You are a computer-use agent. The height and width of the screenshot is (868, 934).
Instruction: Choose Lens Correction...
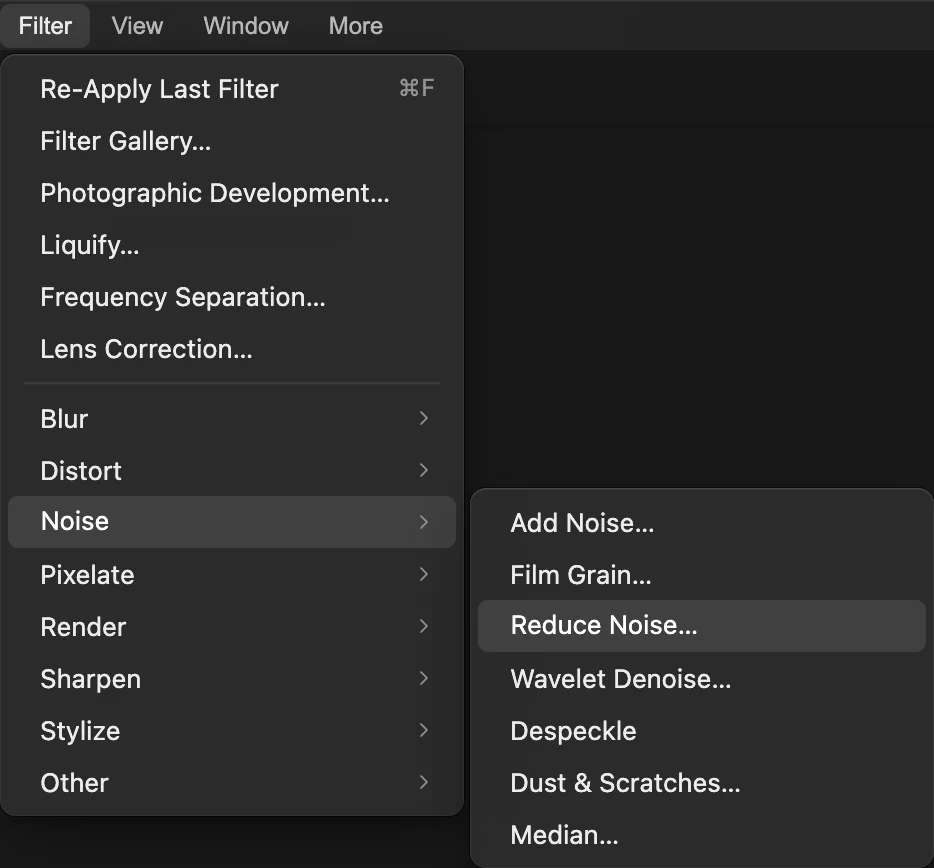(x=232, y=349)
